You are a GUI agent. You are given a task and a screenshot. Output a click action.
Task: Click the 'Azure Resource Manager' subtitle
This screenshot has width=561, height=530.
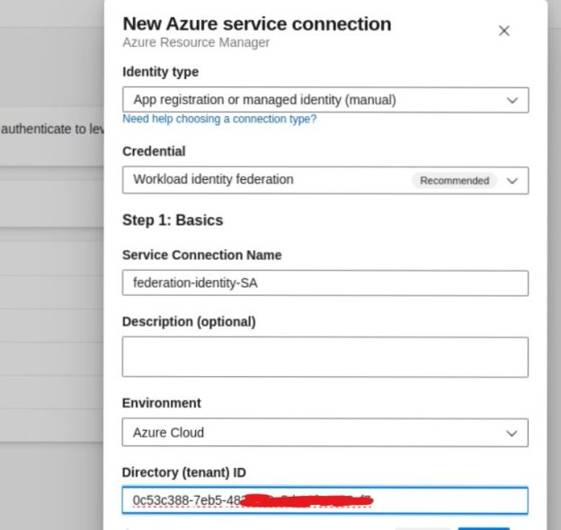[196, 42]
